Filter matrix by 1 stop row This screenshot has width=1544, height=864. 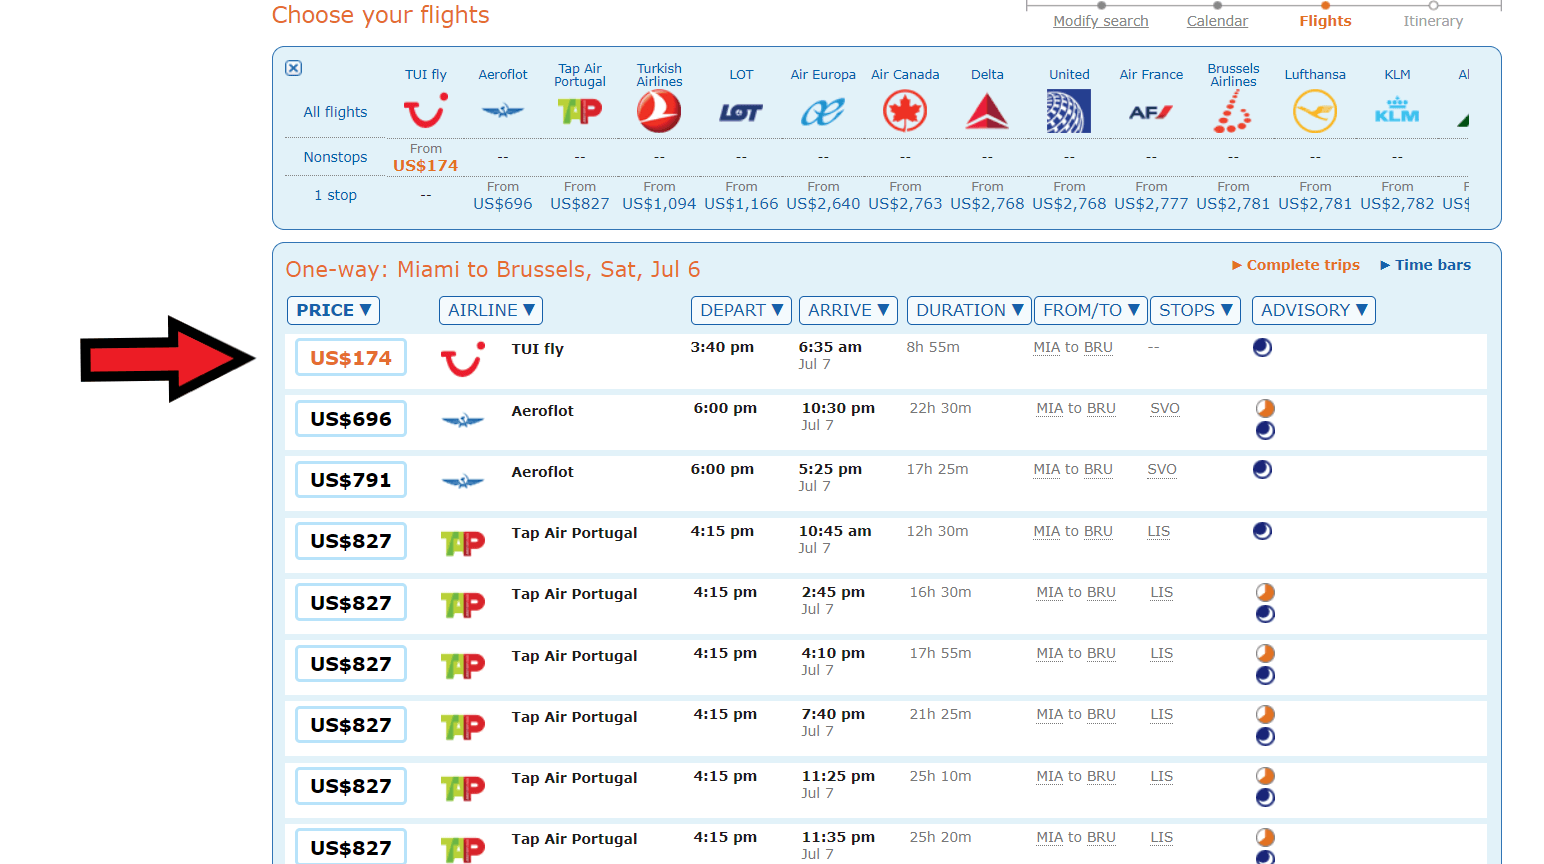tap(335, 195)
